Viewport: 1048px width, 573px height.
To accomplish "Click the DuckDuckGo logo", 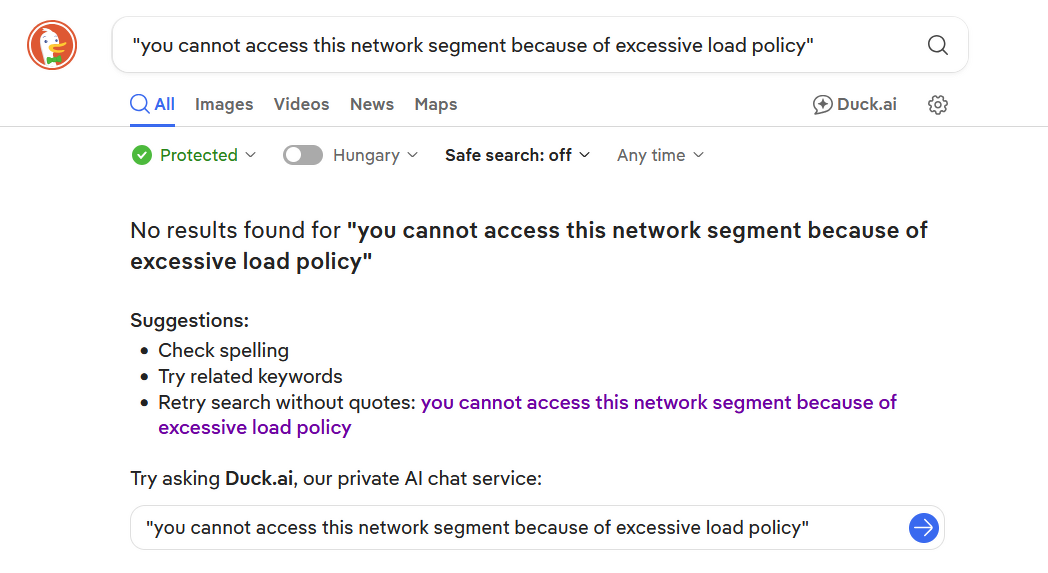I will (x=52, y=45).
